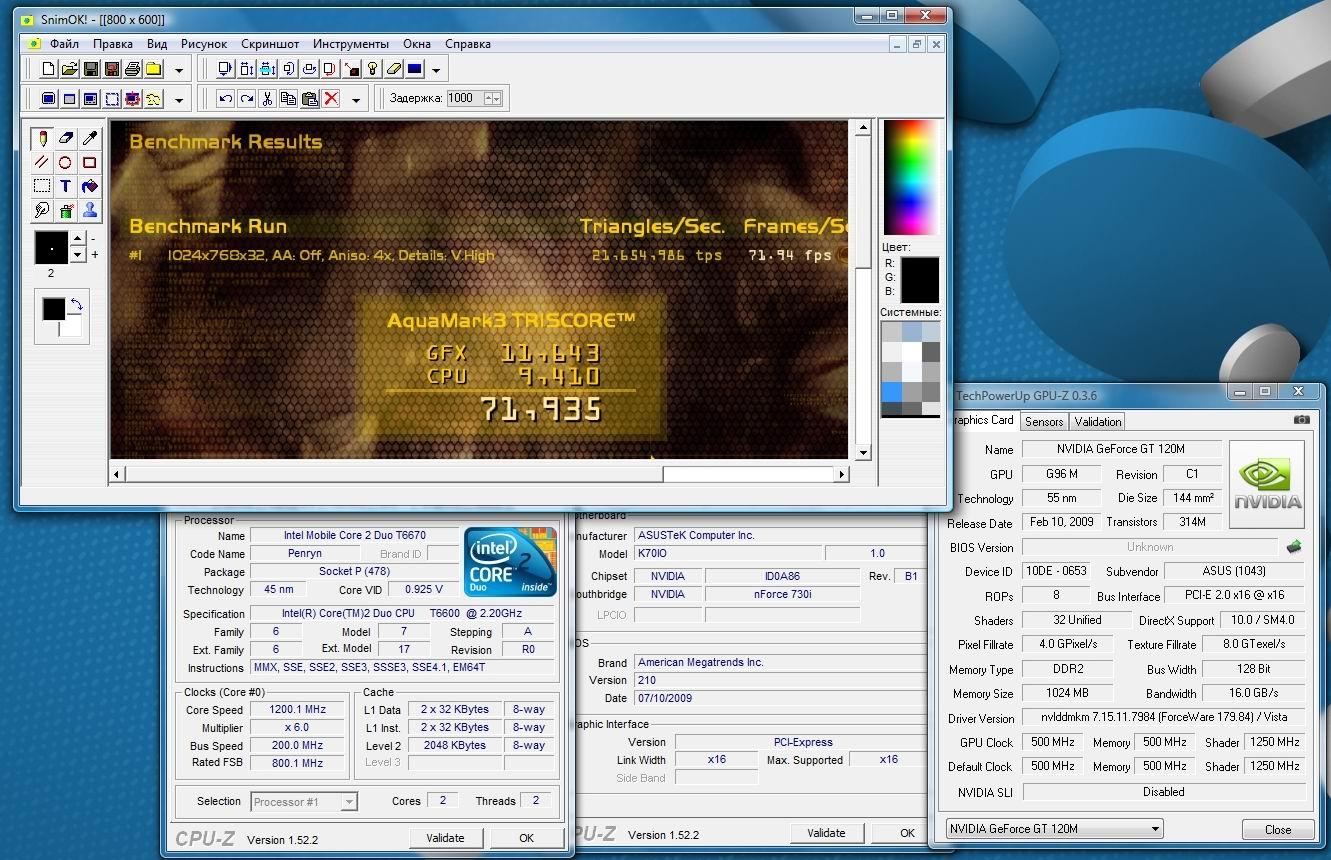This screenshot has width=1331, height=860.
Task: Select the Stamp tool
Action: click(89, 210)
